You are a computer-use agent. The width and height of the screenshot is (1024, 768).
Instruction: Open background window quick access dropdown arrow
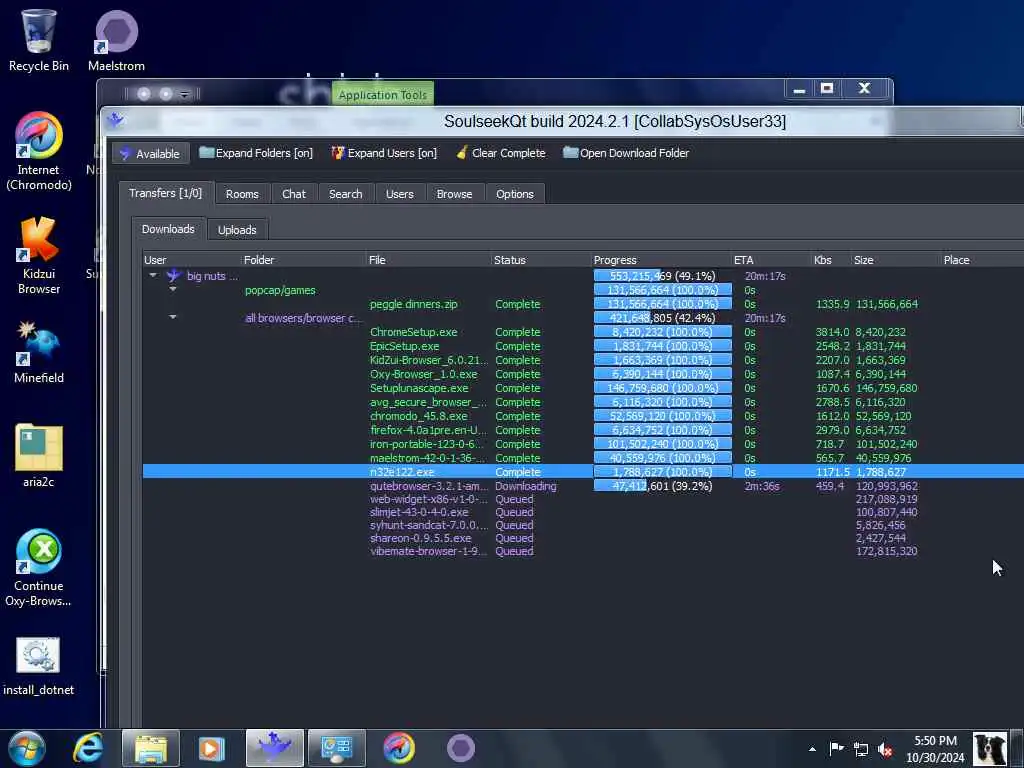point(185,95)
